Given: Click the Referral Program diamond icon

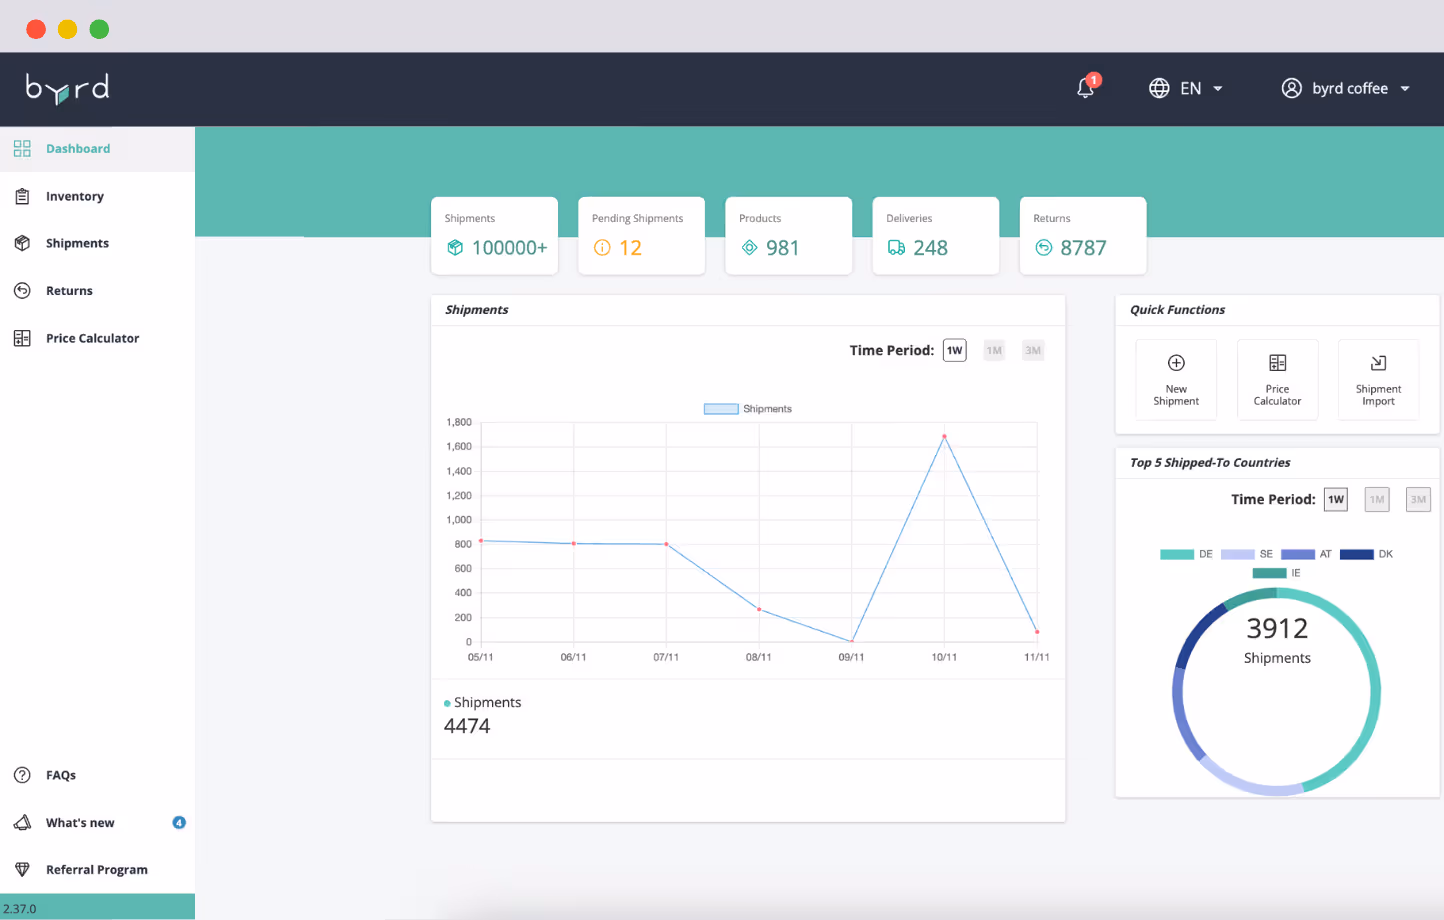Looking at the screenshot, I should coord(22,869).
